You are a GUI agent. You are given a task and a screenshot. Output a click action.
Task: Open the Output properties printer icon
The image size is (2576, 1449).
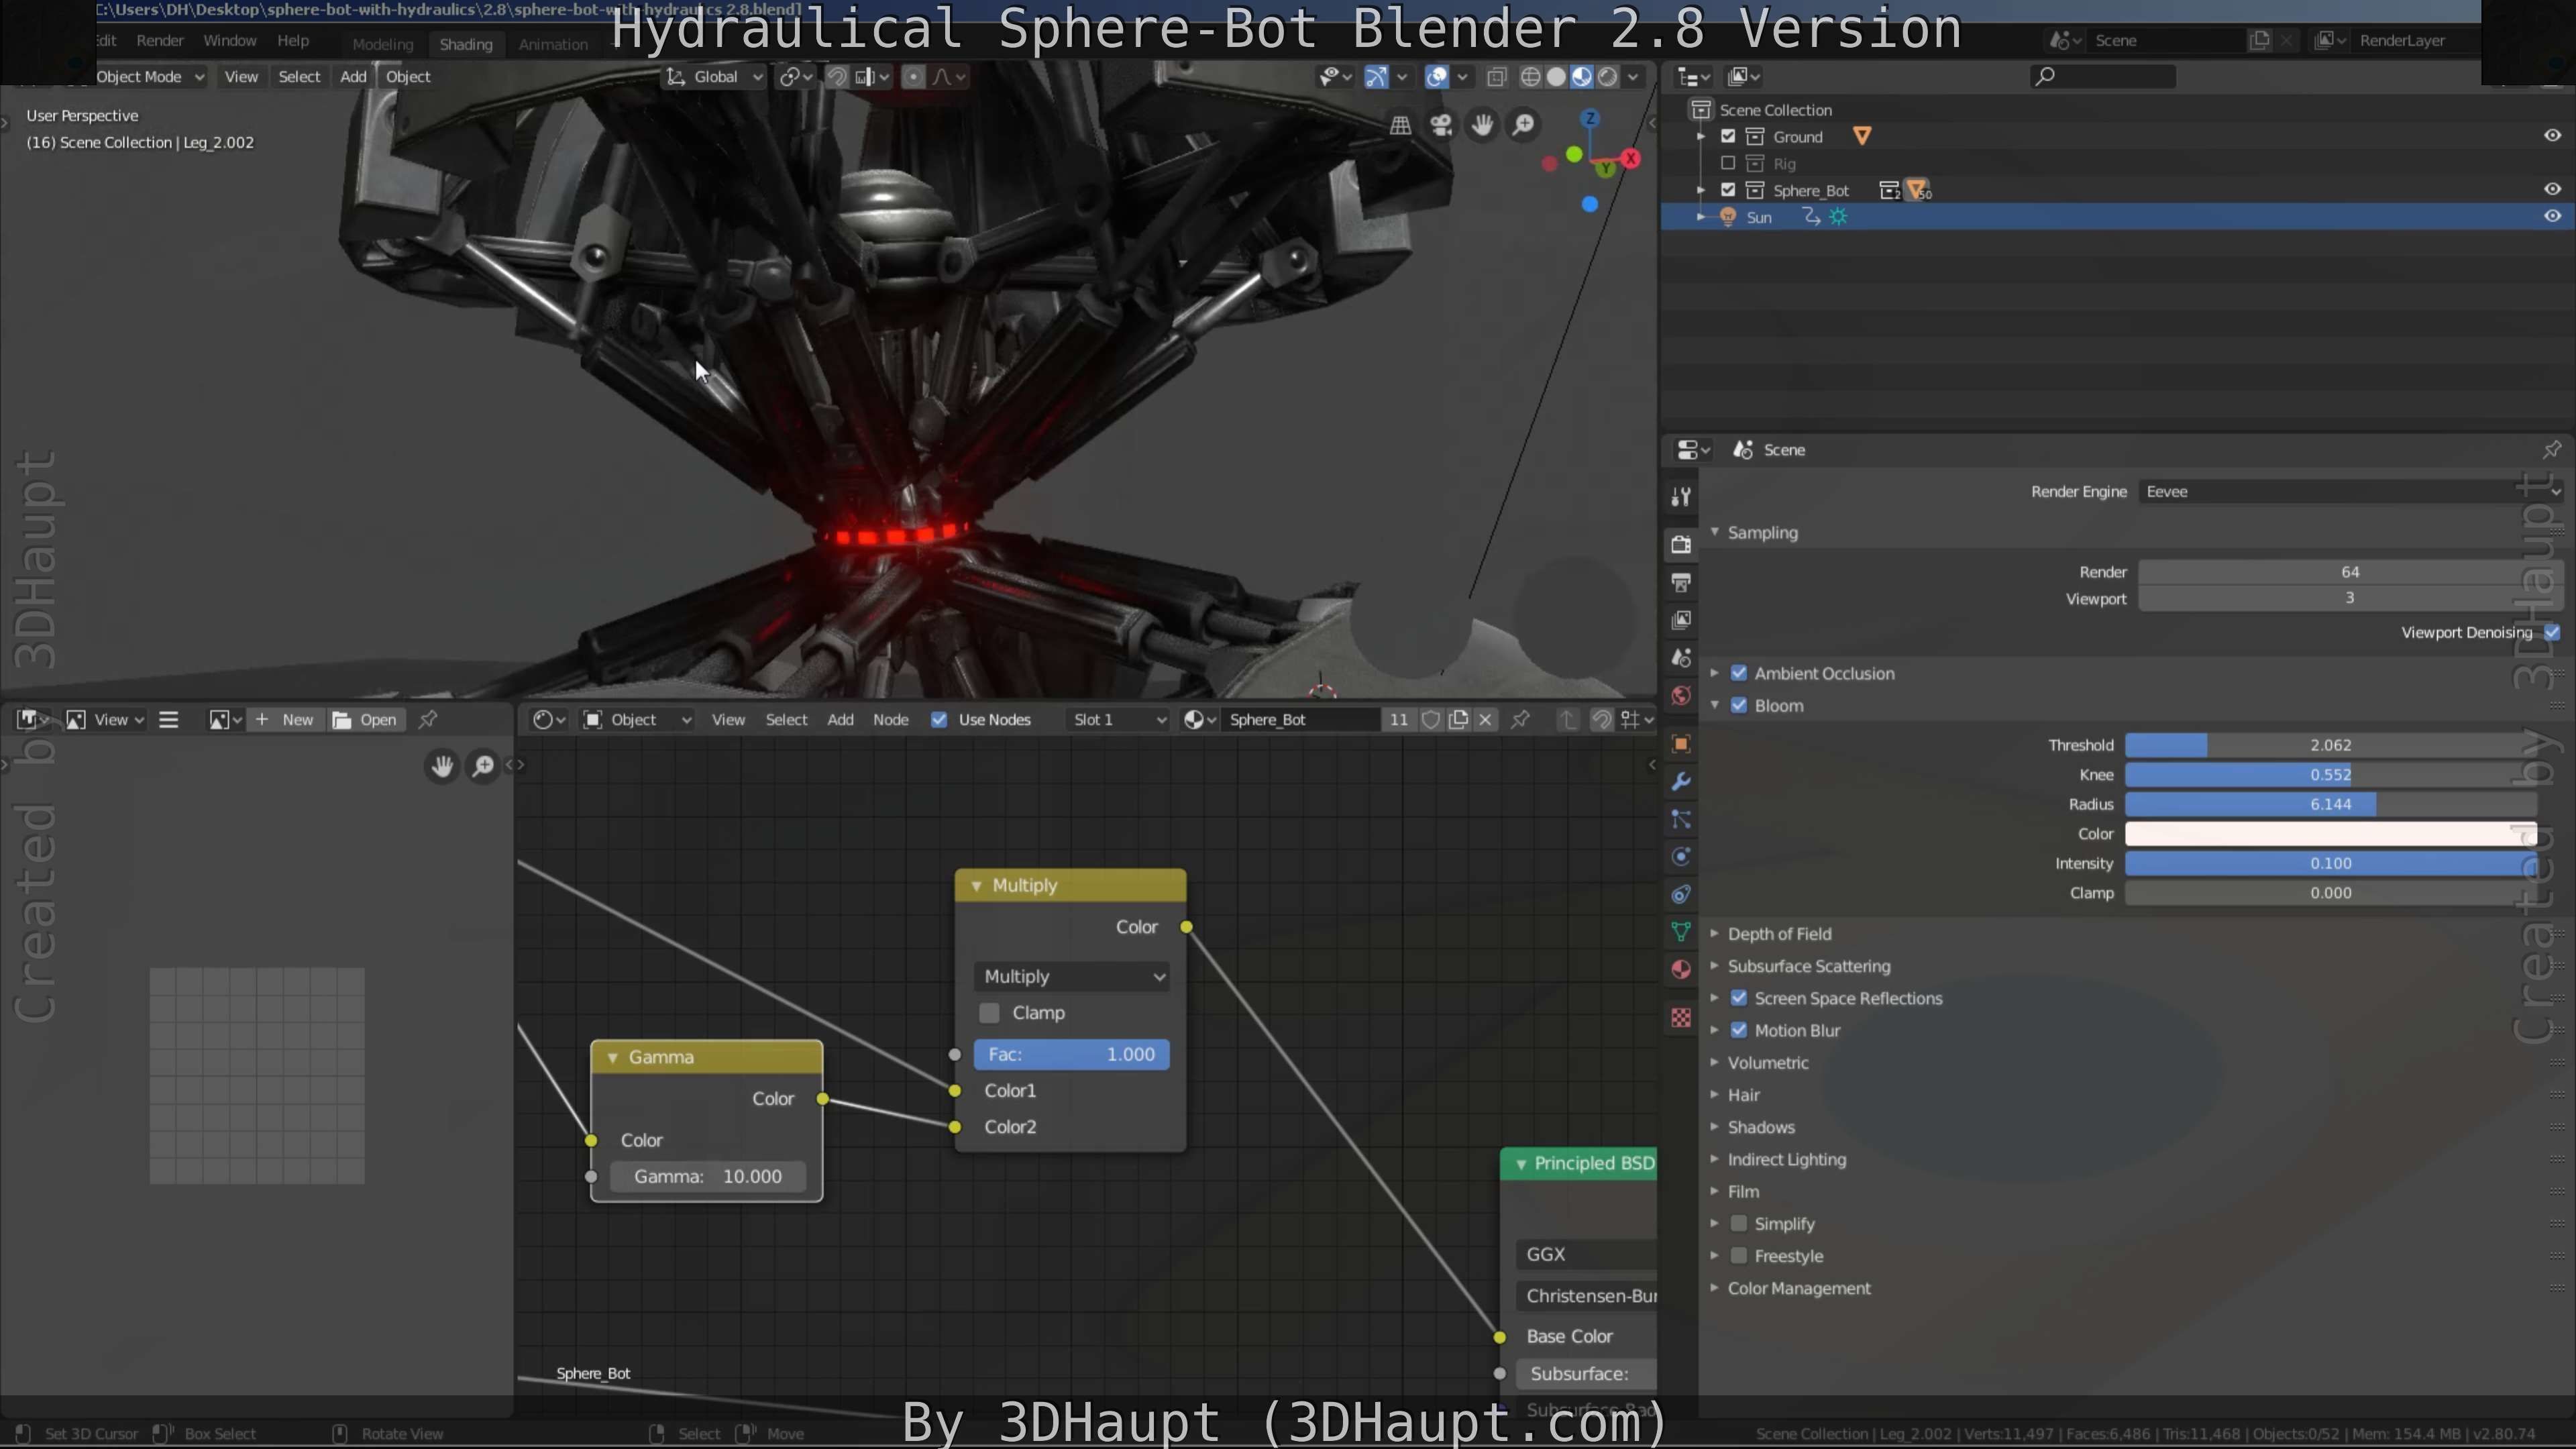pos(1681,582)
